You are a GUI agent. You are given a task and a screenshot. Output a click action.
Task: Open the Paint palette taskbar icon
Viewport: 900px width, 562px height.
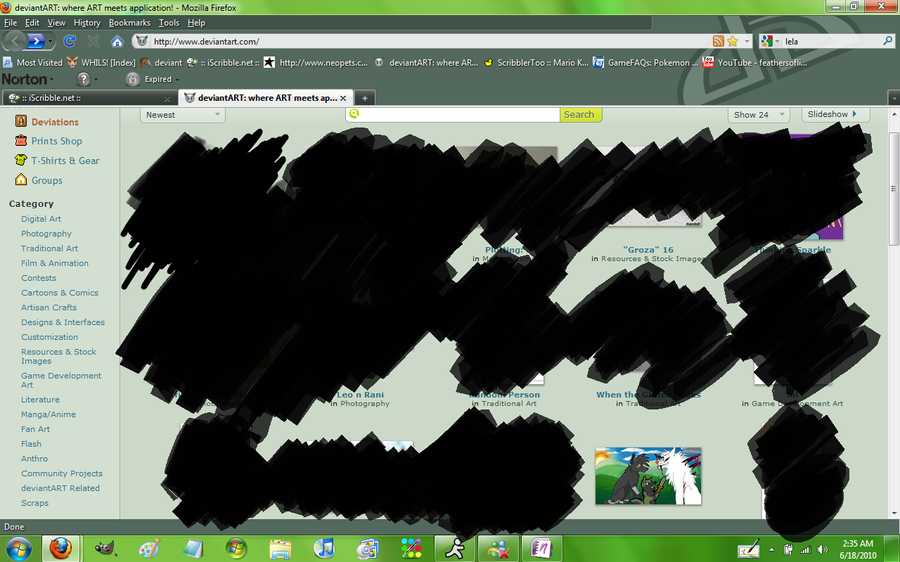[x=150, y=549]
